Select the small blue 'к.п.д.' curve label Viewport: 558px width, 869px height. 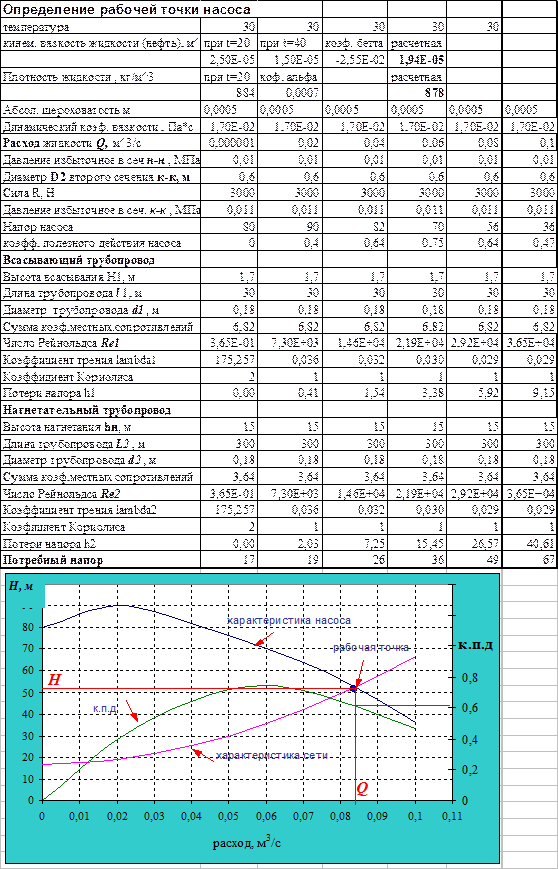(105, 709)
